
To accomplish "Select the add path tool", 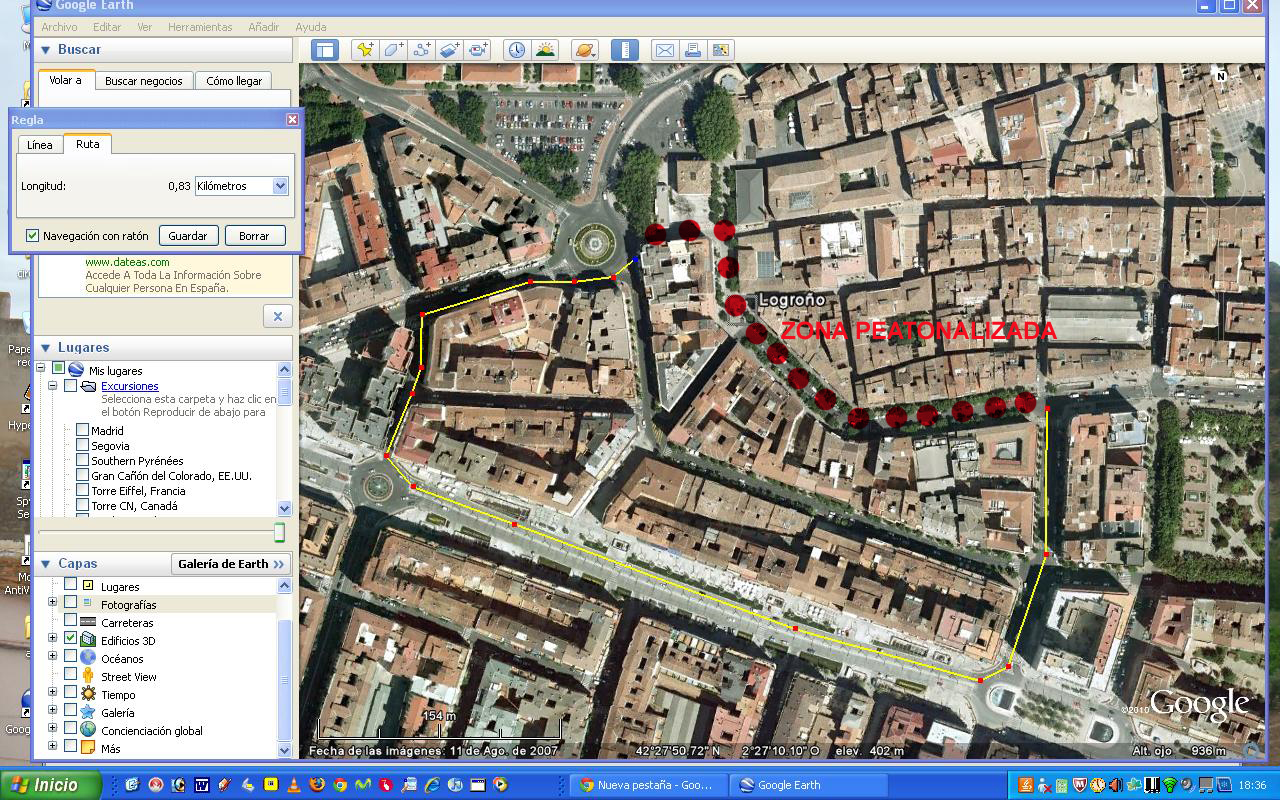I will pos(421,50).
